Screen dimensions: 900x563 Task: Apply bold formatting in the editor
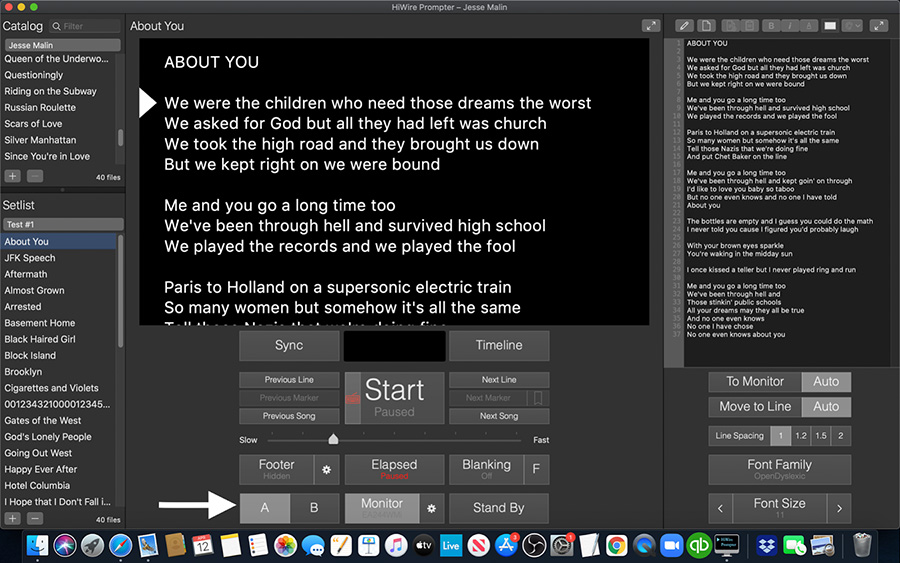771,26
